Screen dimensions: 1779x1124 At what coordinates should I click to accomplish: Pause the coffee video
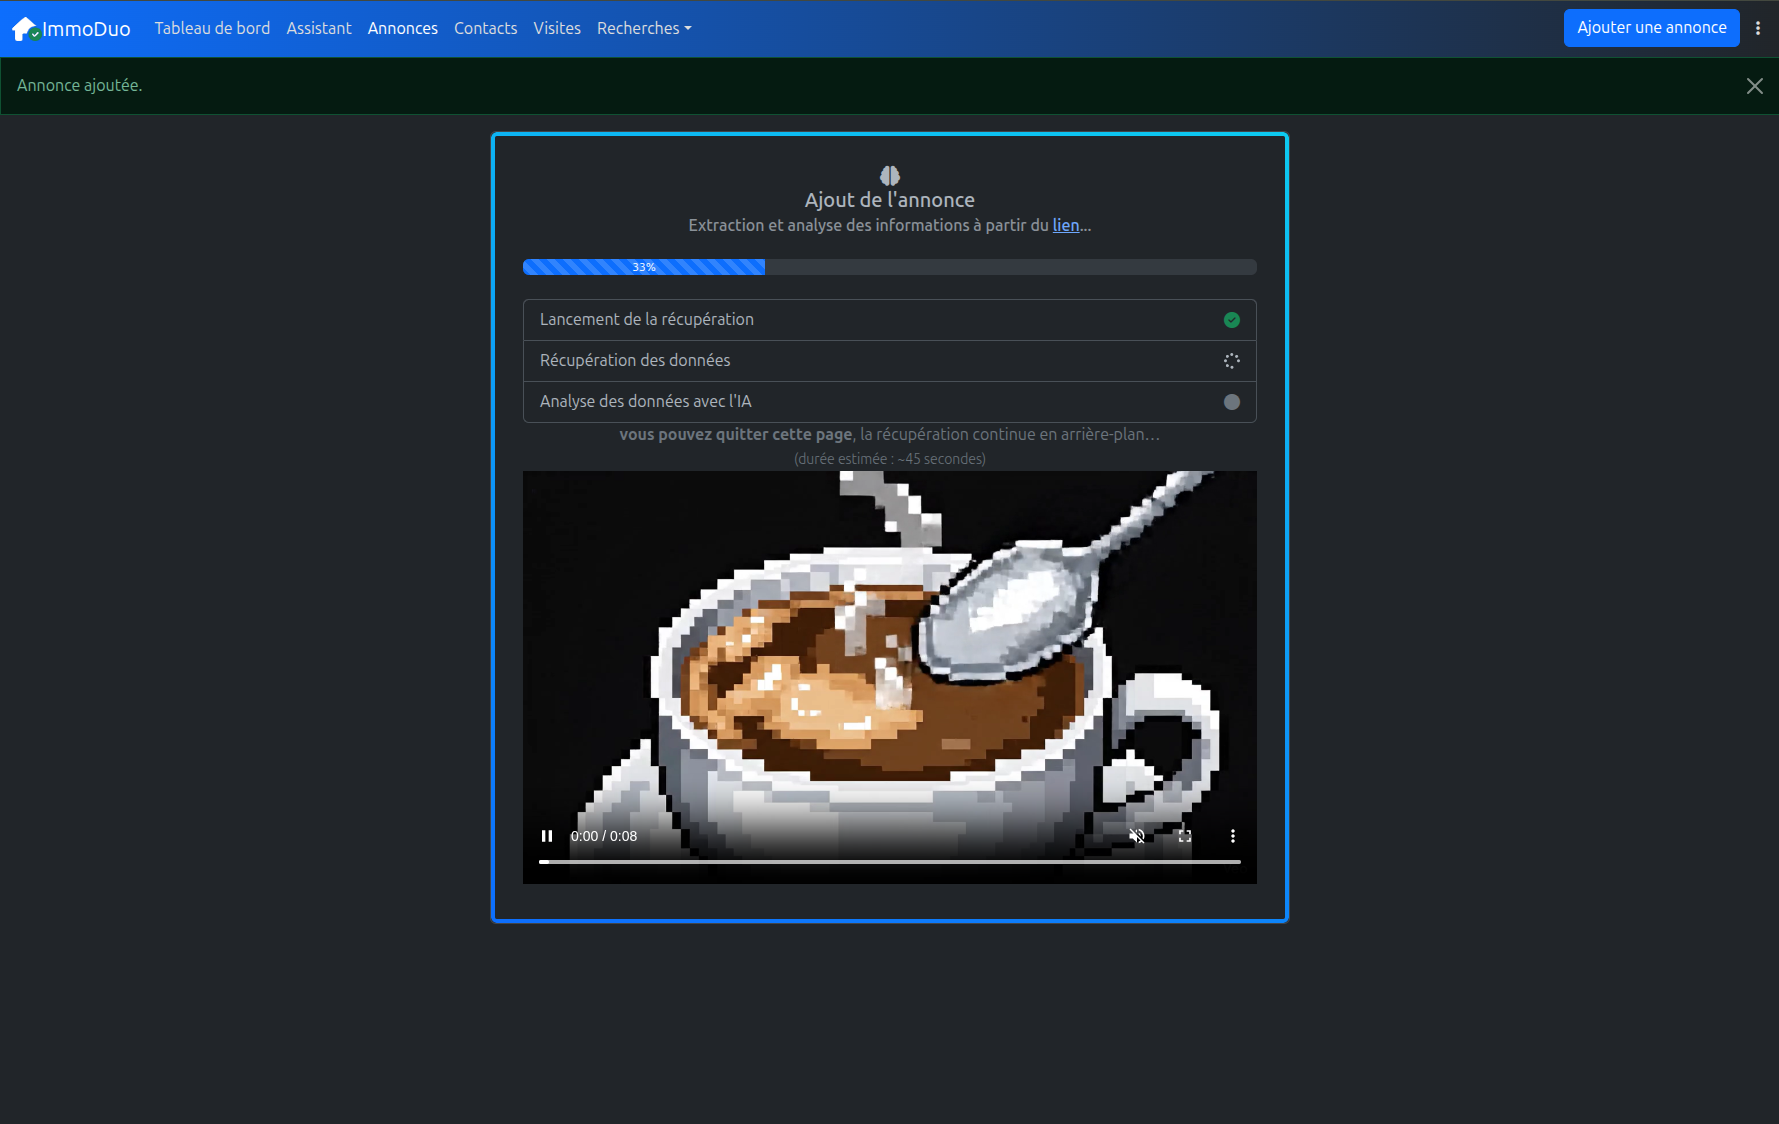pyautogui.click(x=547, y=836)
